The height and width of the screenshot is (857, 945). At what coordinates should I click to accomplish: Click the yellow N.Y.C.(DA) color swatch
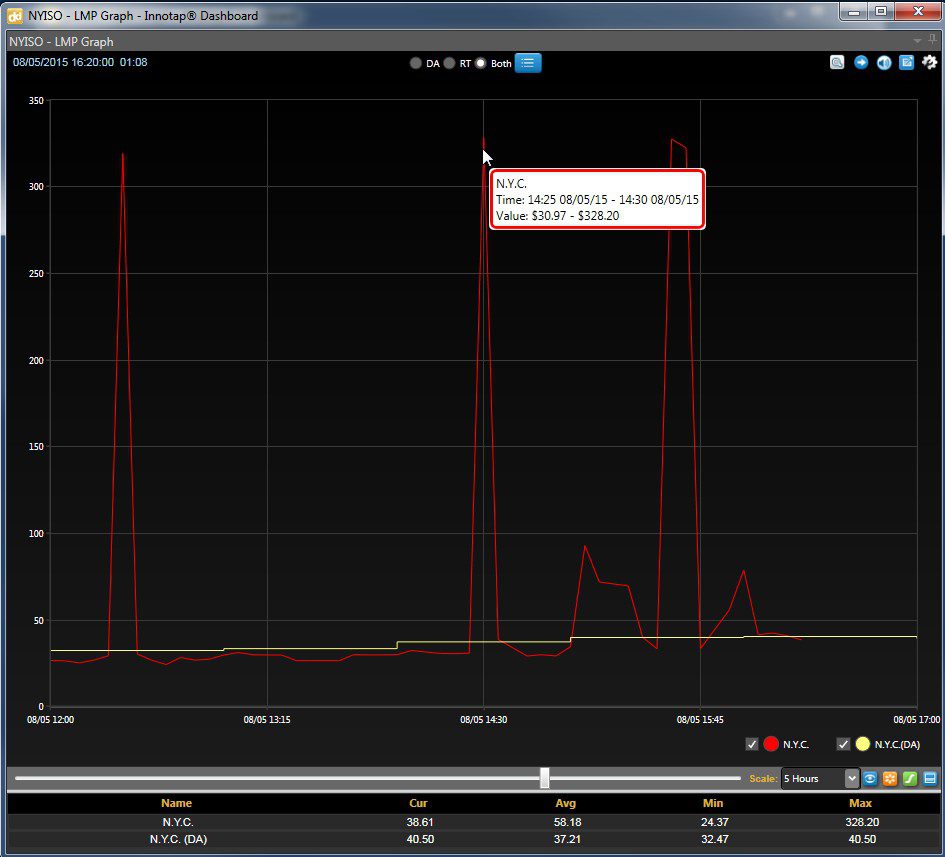click(862, 744)
